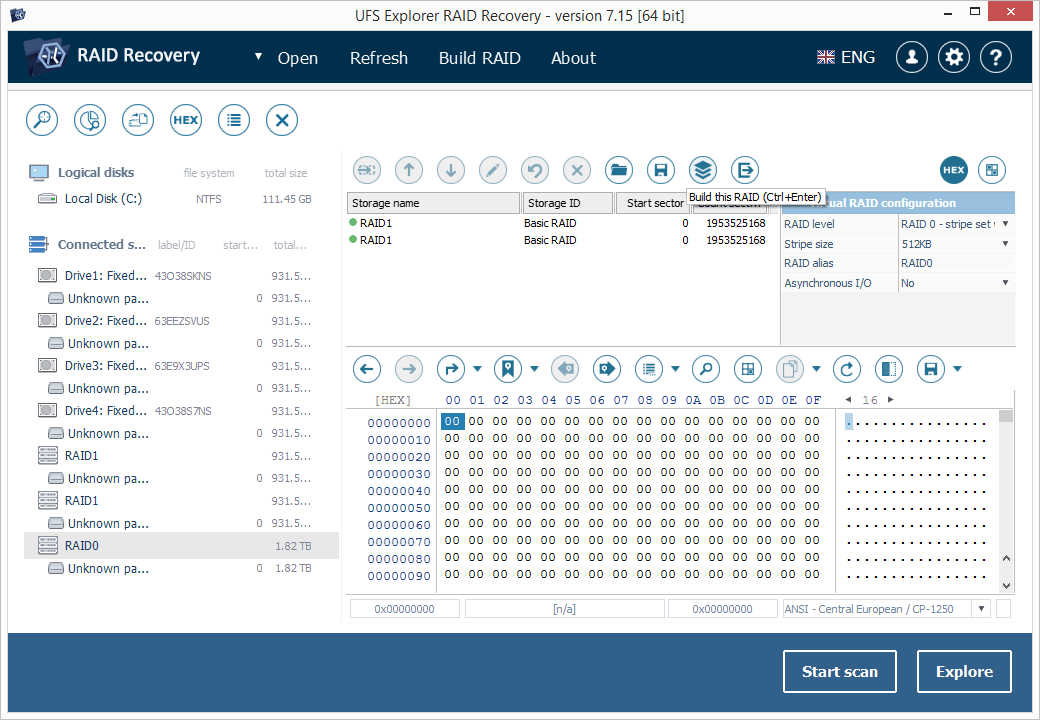Go back in hex viewer history

tap(367, 369)
